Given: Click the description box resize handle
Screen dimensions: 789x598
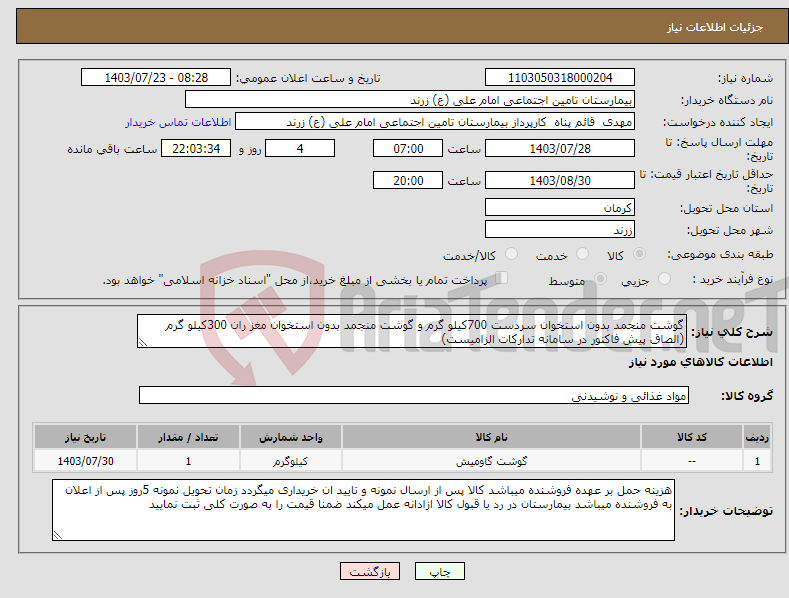Looking at the screenshot, I should [x=143, y=343].
